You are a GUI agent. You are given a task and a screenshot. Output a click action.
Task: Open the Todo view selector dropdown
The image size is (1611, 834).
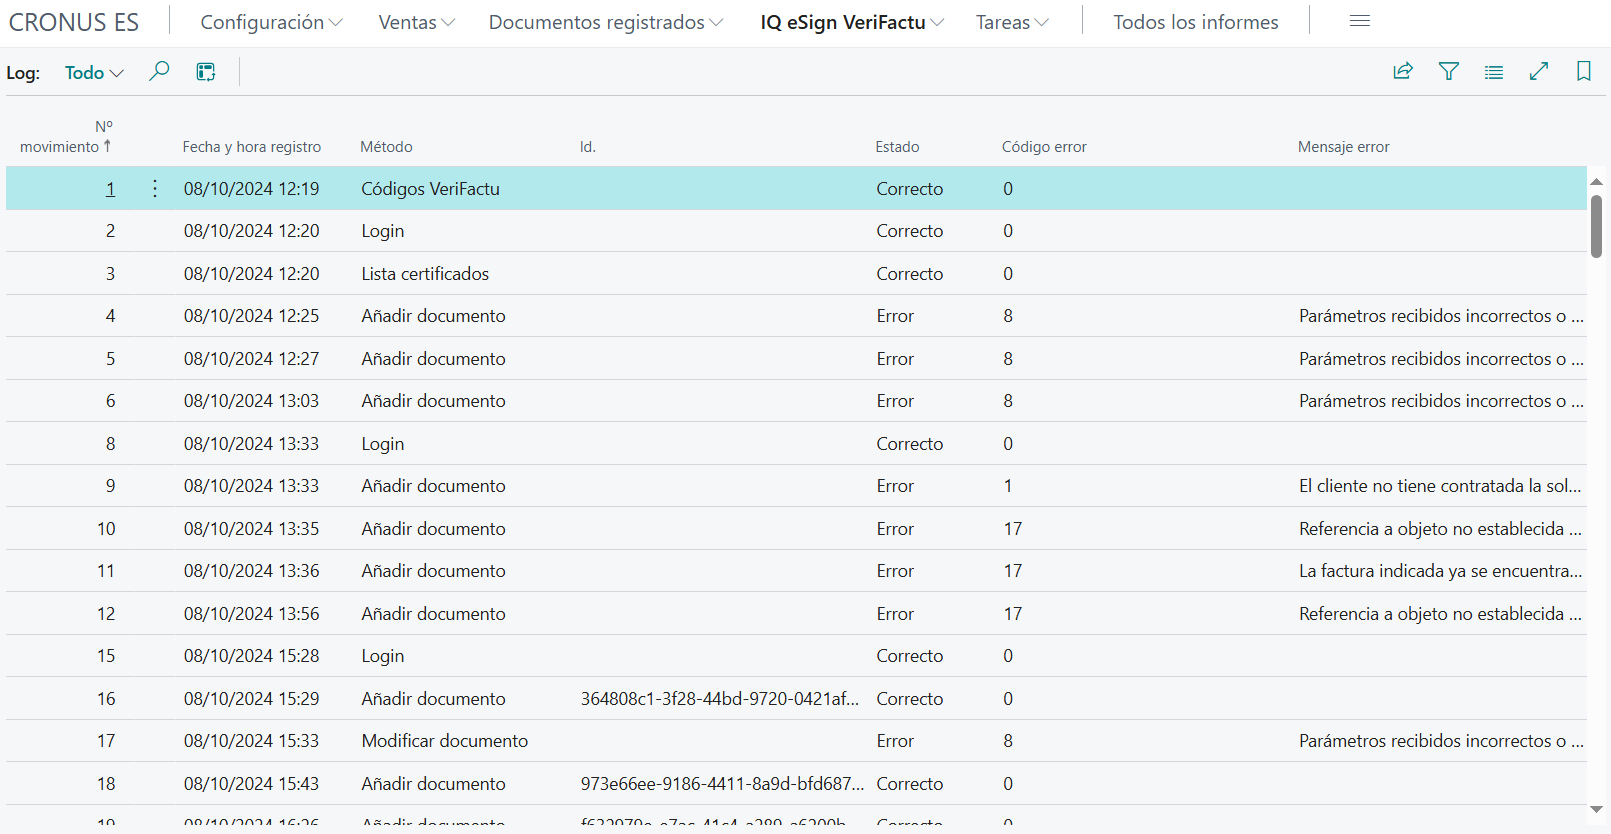(94, 73)
